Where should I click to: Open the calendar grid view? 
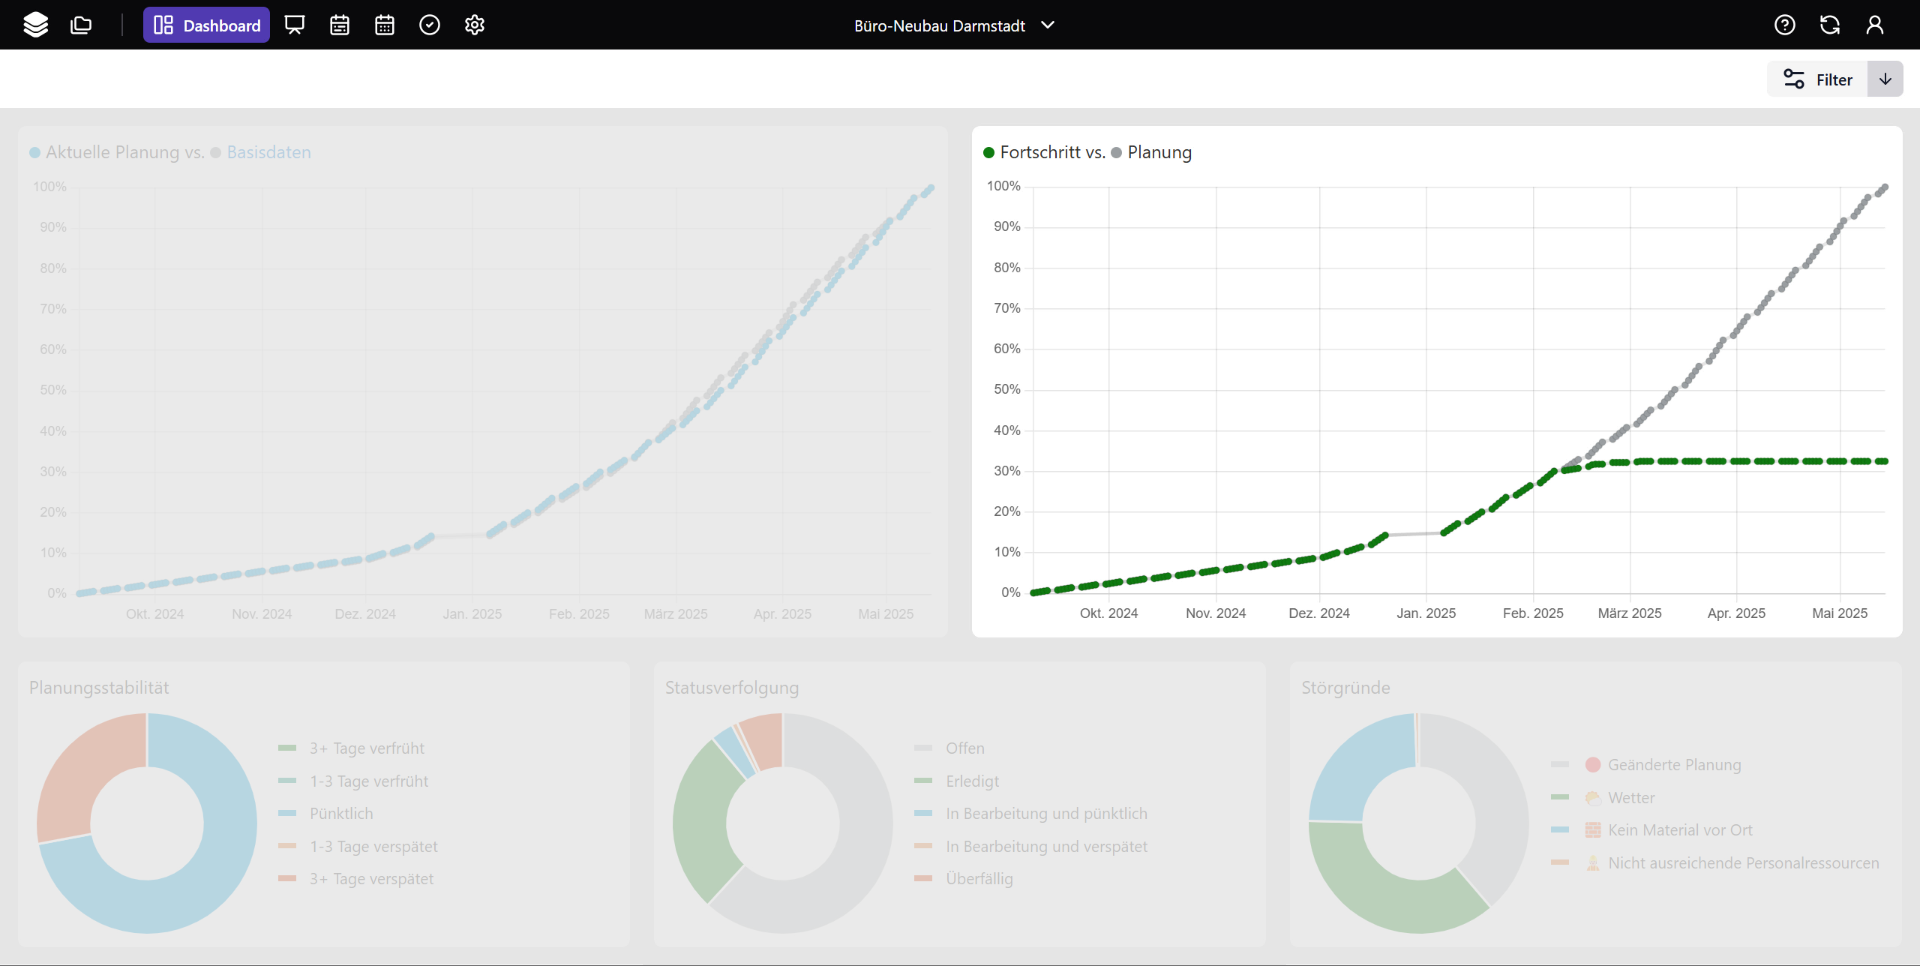[x=385, y=25]
